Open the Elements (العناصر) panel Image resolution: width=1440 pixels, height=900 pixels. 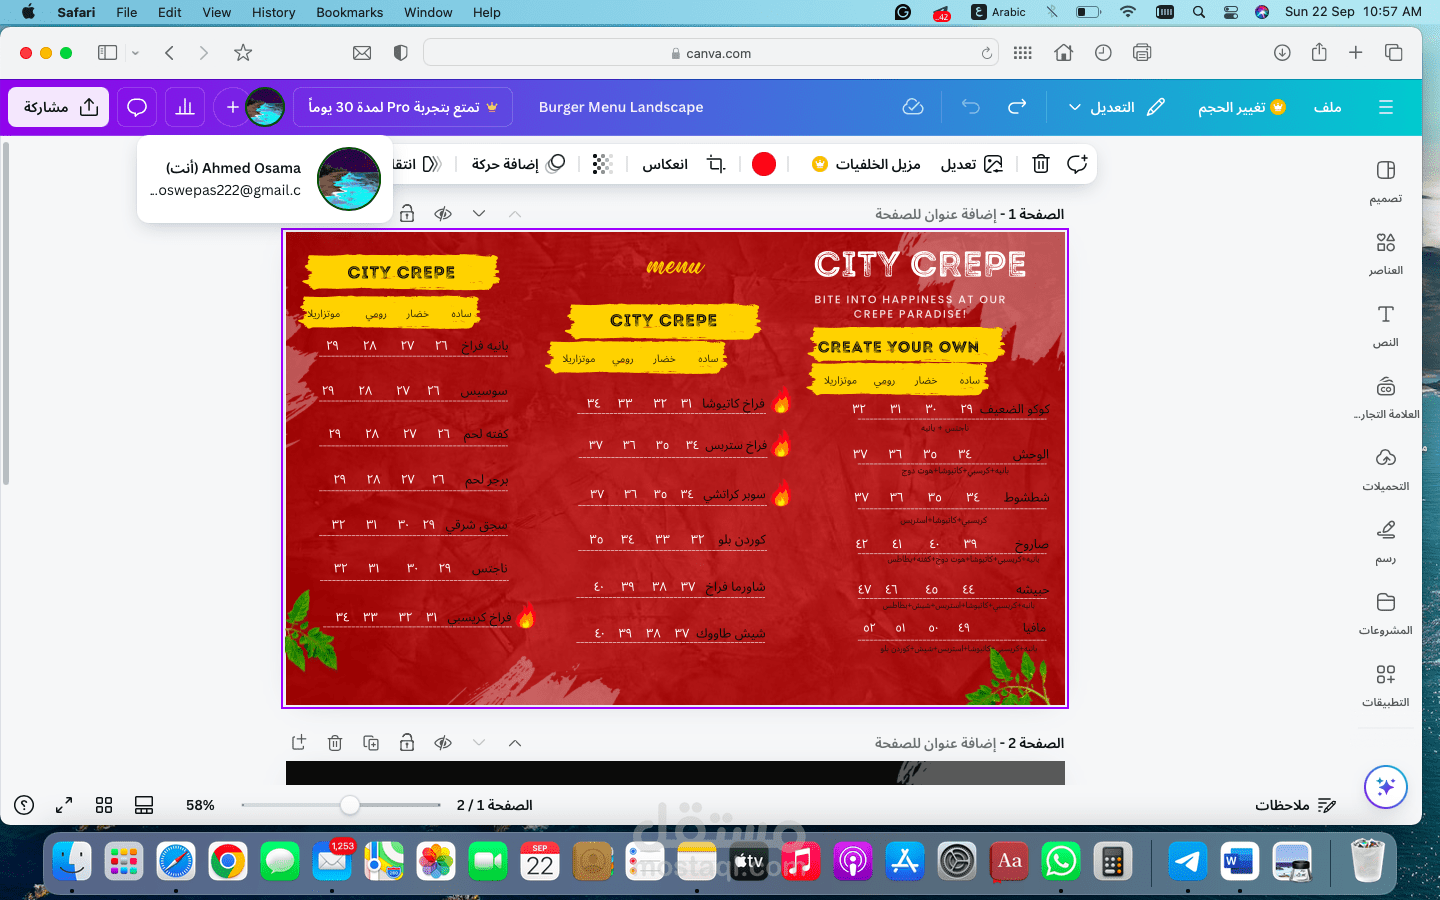(1385, 253)
